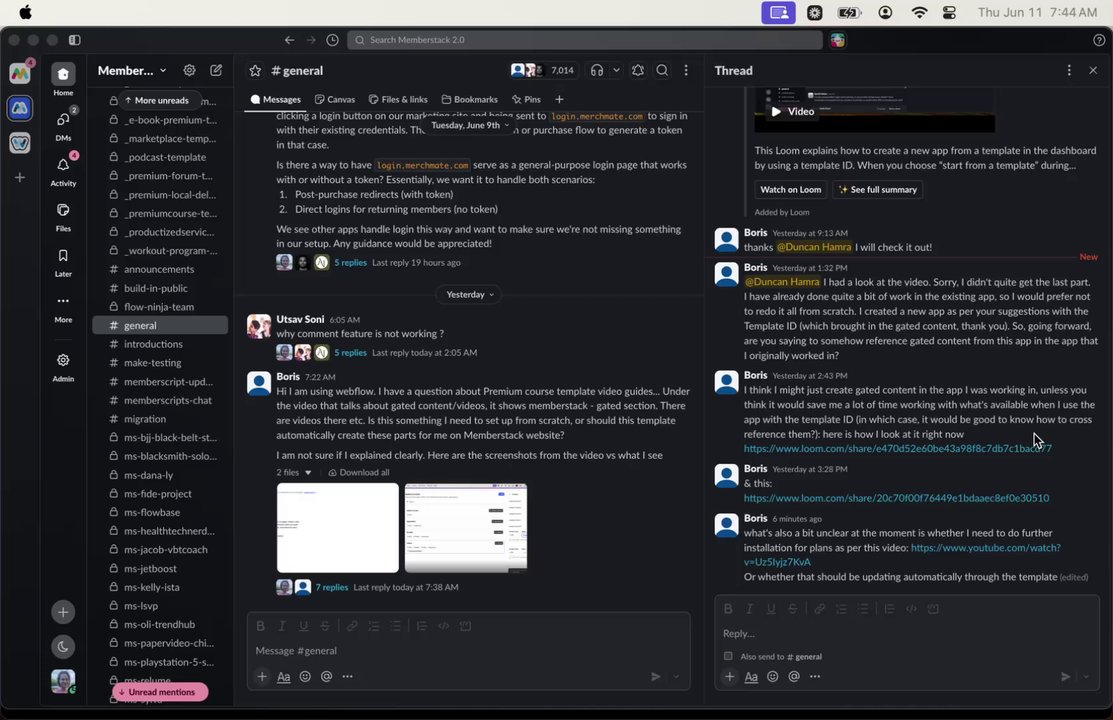The height and width of the screenshot is (720, 1113).
Task: Open the Yesterday date dropdown
Action: click(x=469, y=294)
